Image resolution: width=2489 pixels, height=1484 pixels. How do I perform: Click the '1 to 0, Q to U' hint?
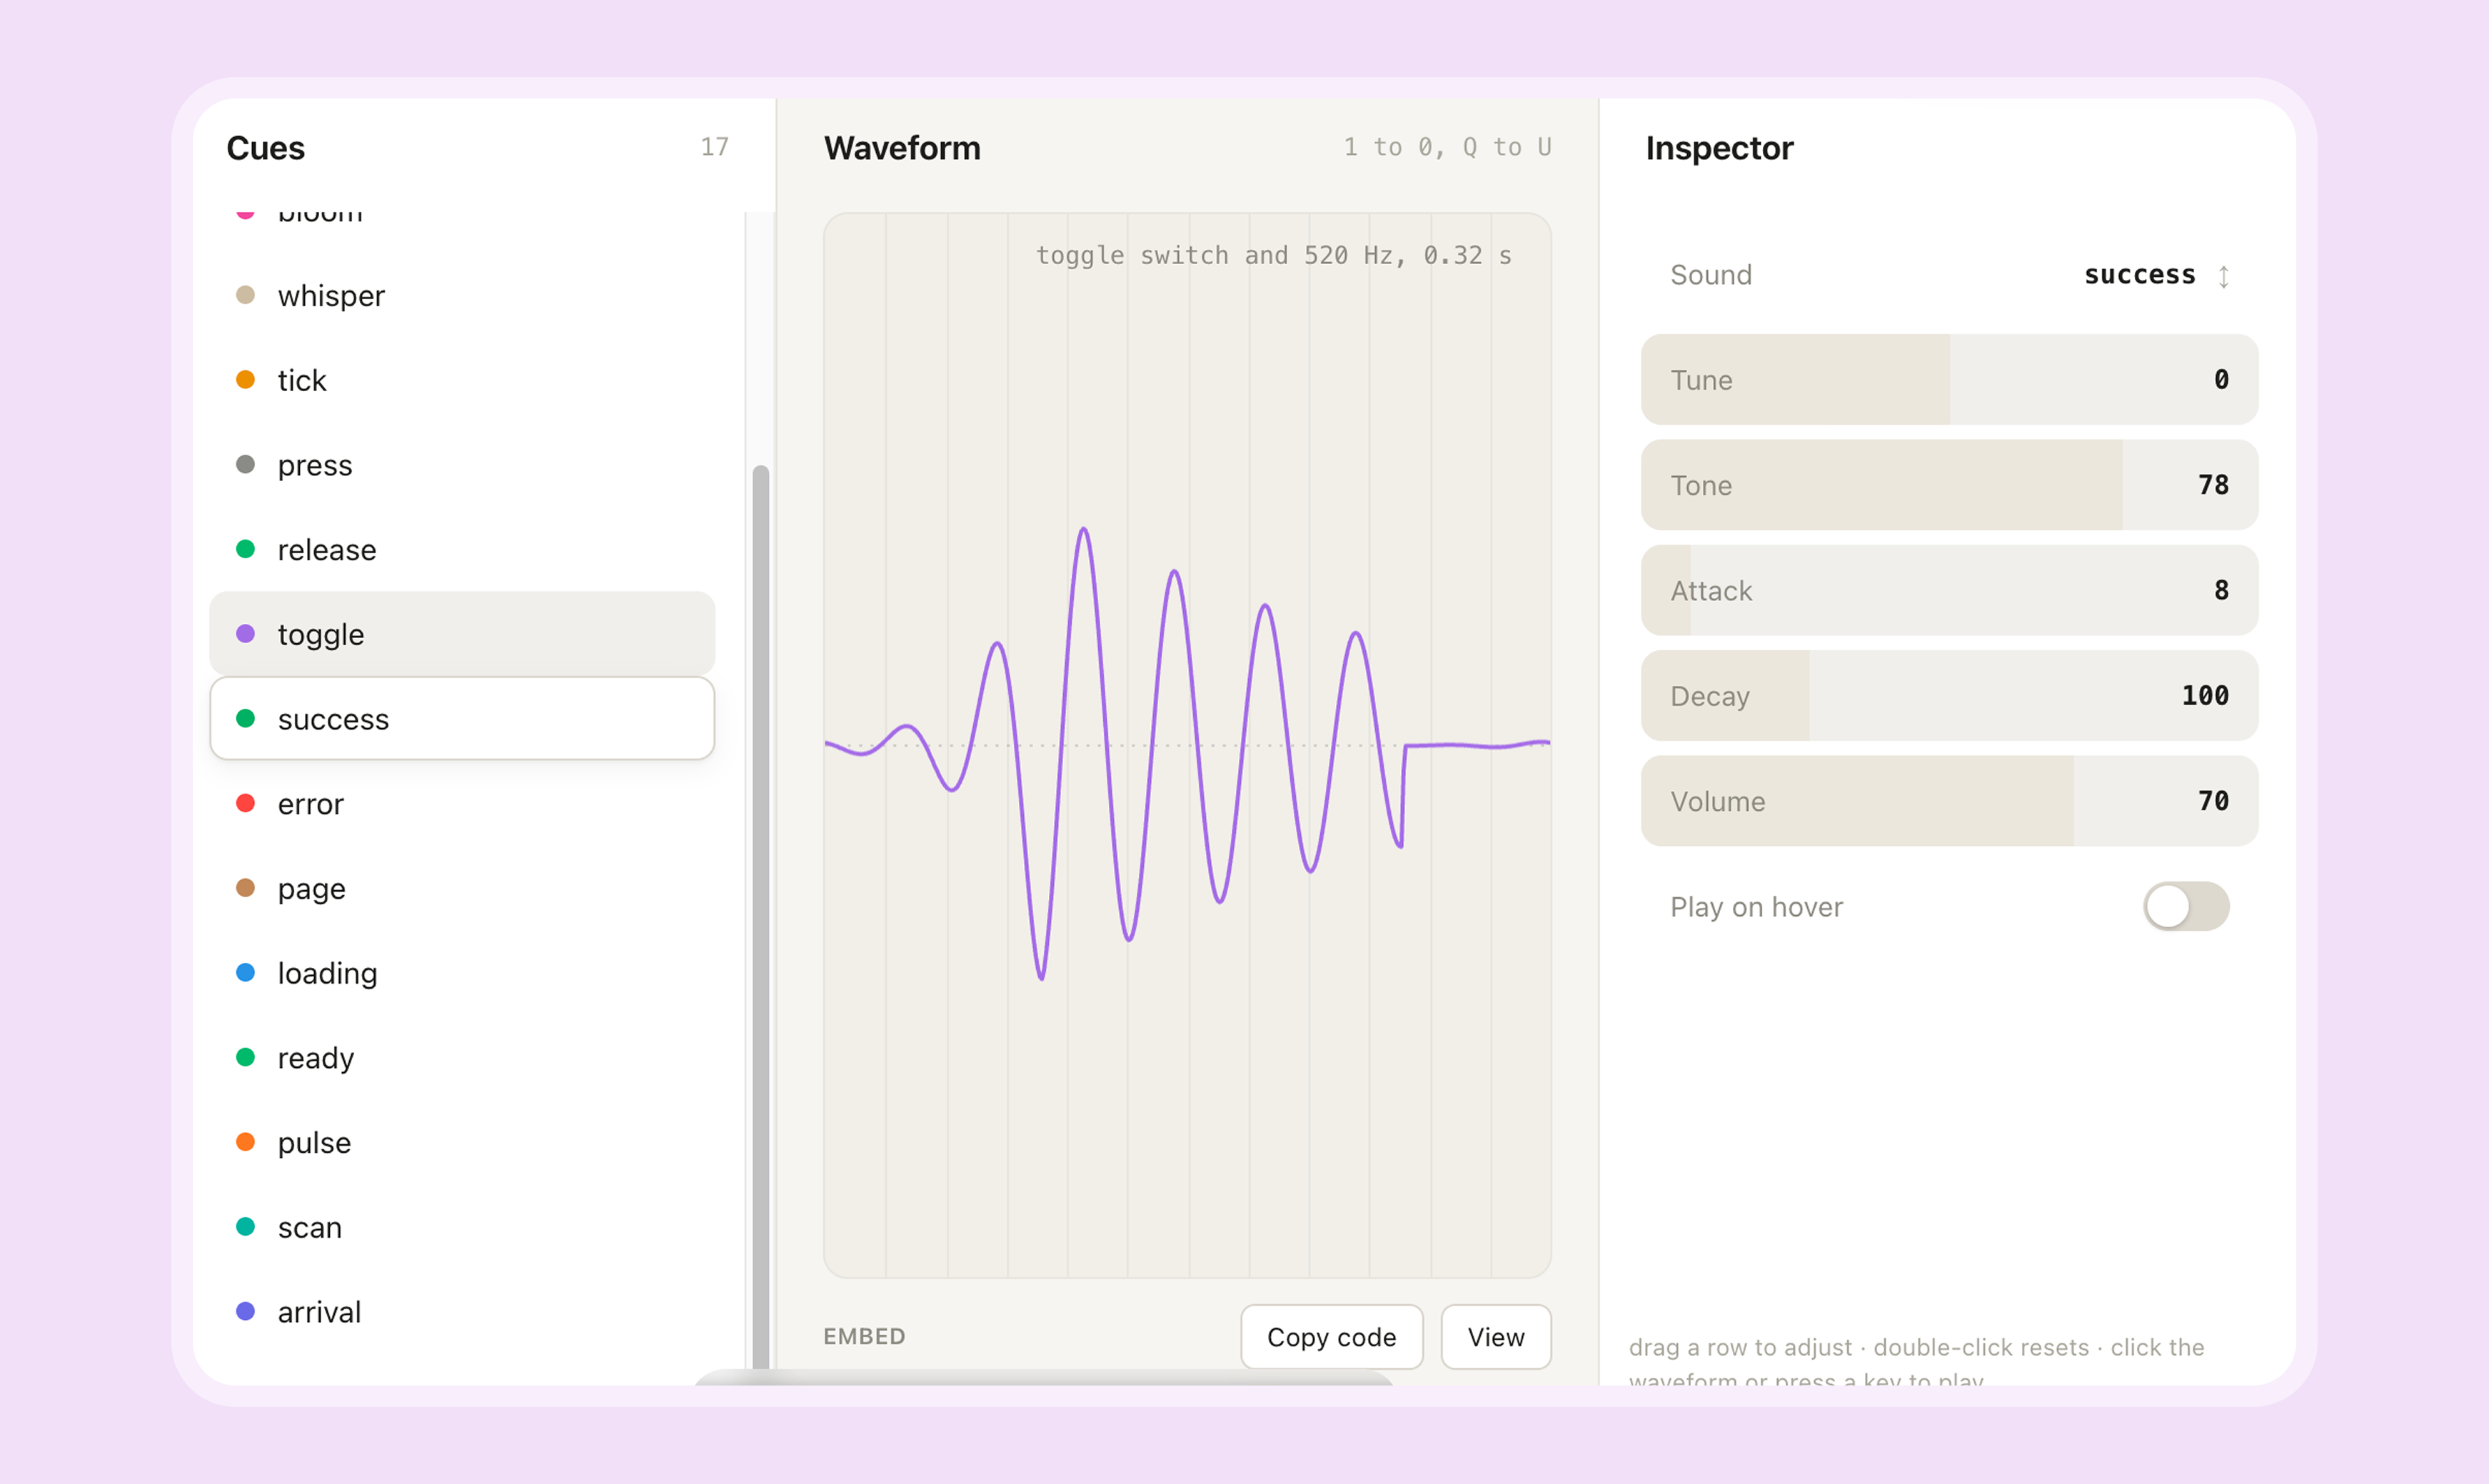pyautogui.click(x=1447, y=147)
